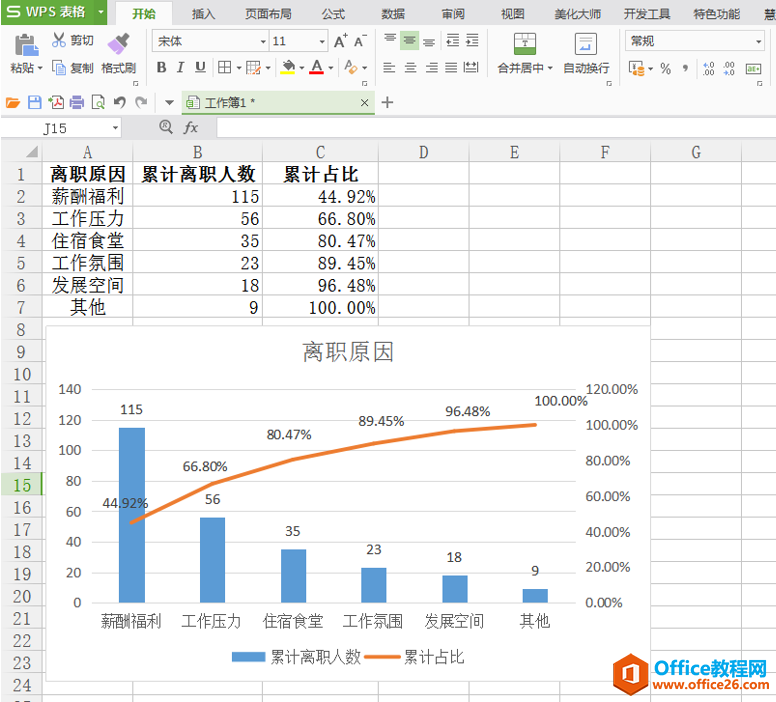Image resolution: width=776 pixels, height=702 pixels.
Task: Export to PDF icon
Action: pos(56,102)
